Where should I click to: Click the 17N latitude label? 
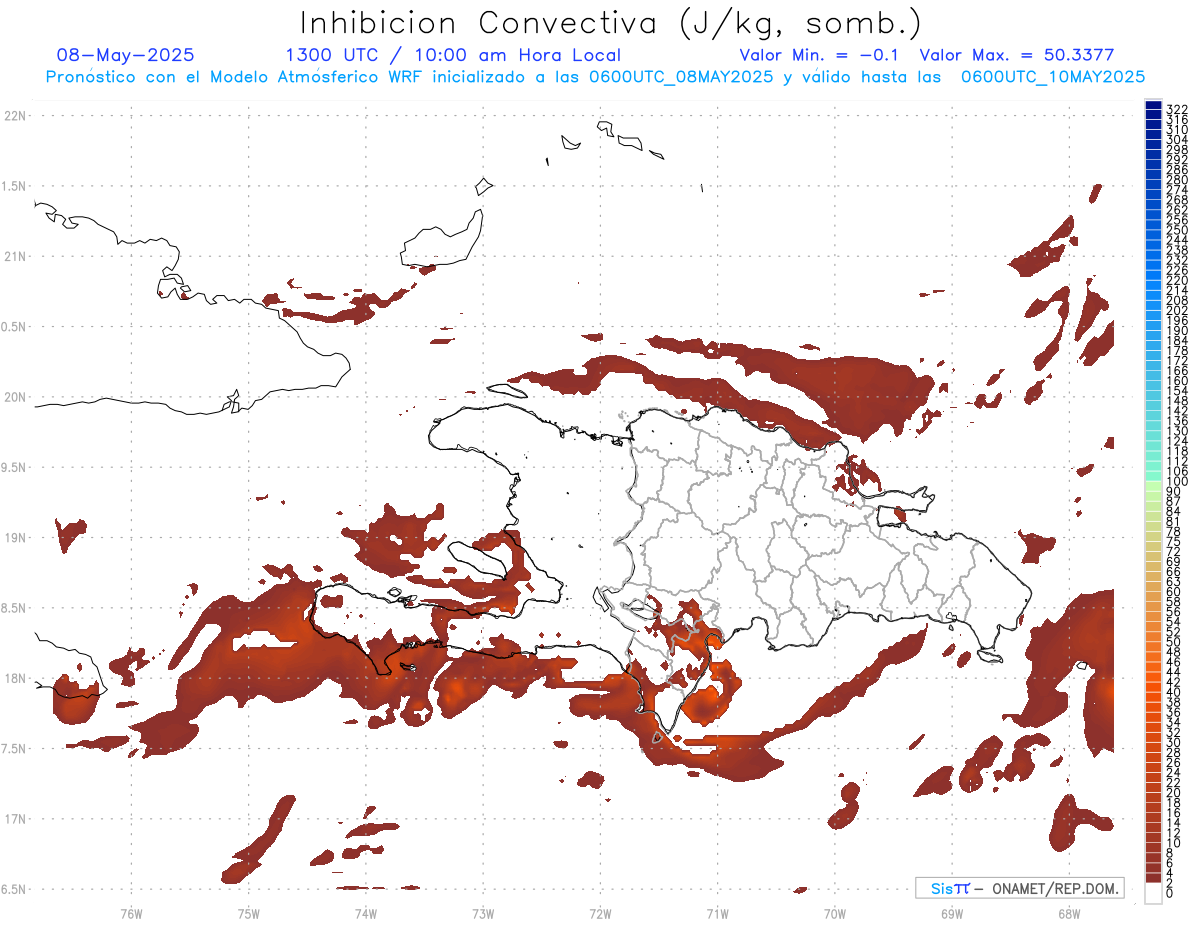[x=16, y=819]
